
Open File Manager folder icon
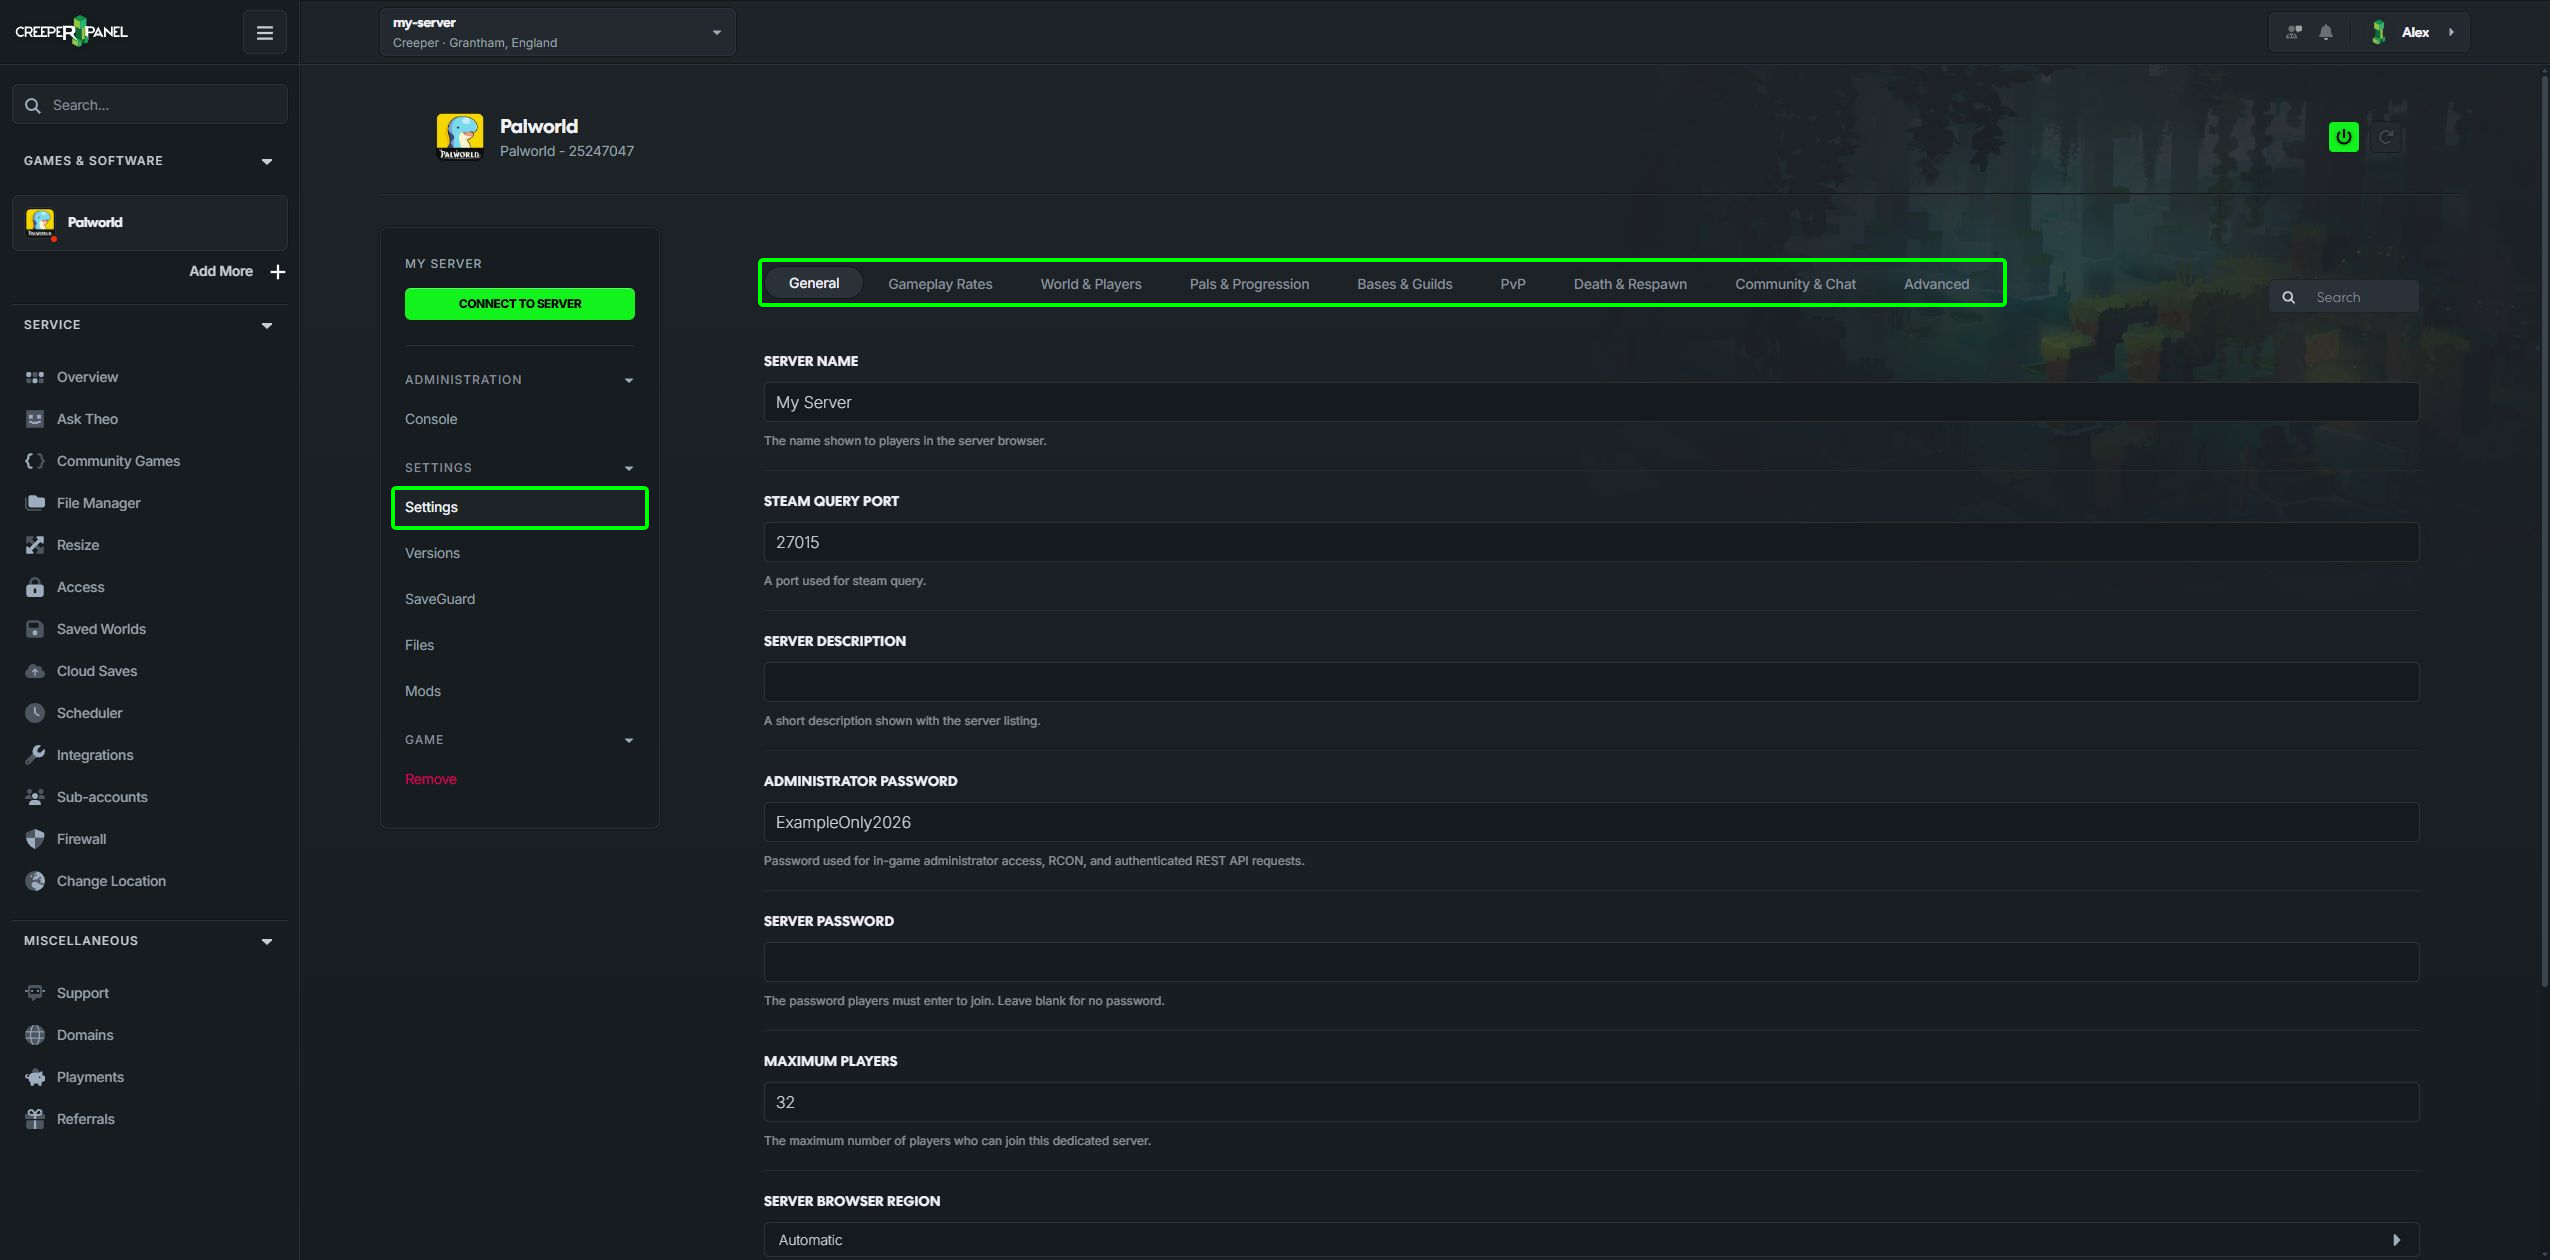point(35,503)
